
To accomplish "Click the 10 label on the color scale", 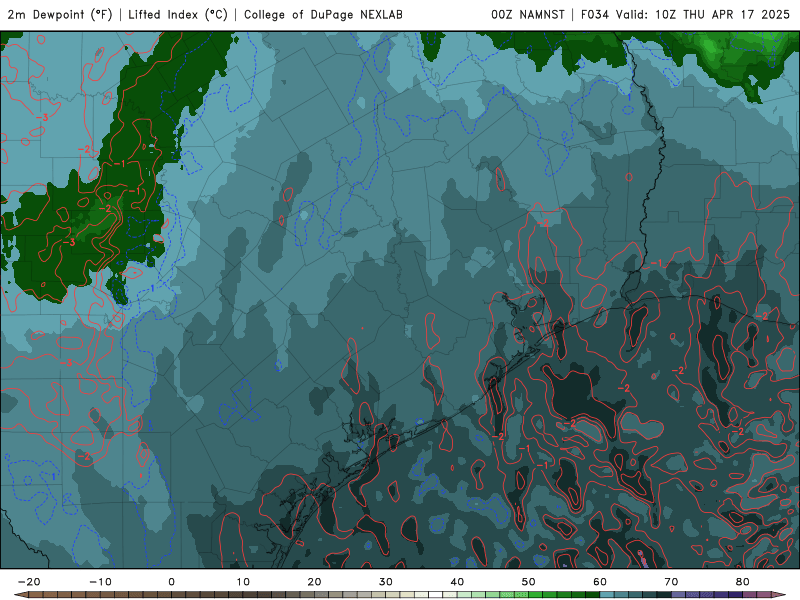I will [x=243, y=582].
